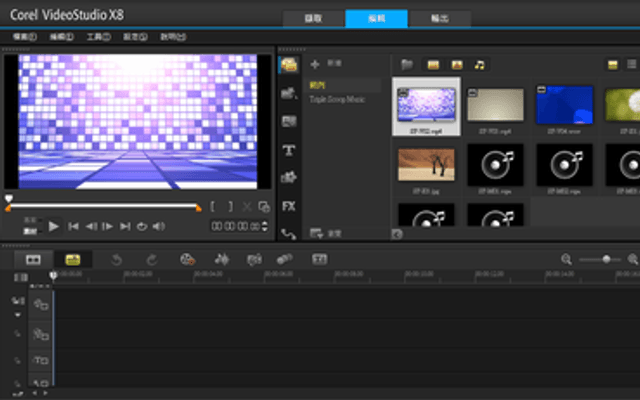This screenshot has width=640, height=400.
Task: Open the Record/Capture Option icon
Action: [x=187, y=259]
